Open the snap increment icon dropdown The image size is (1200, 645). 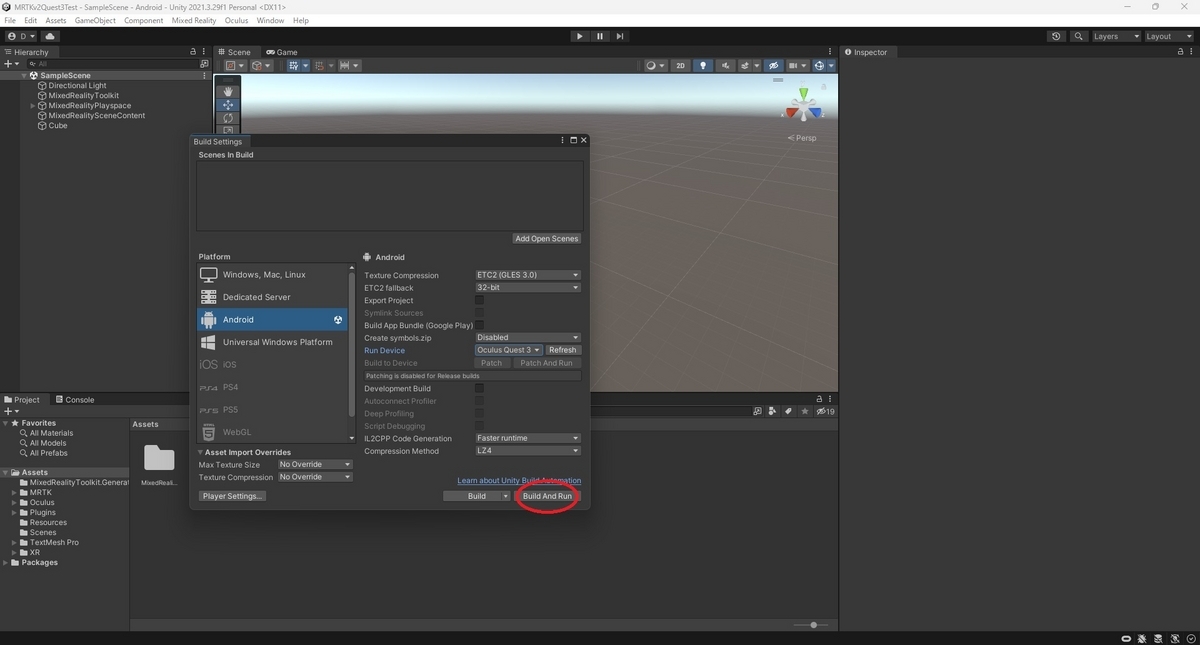tap(349, 66)
